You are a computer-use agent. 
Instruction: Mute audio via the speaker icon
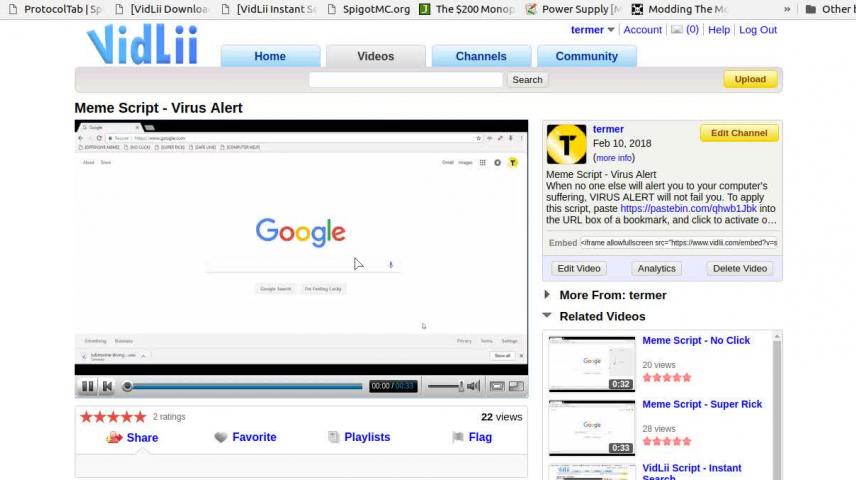point(473,386)
